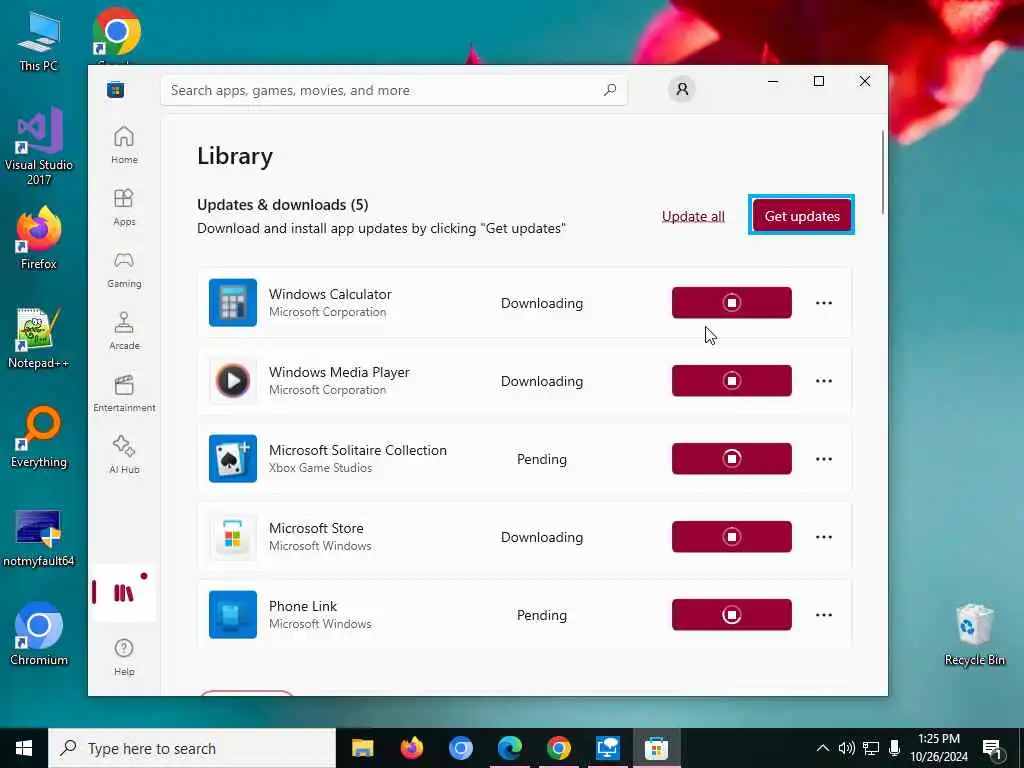The height and width of the screenshot is (768, 1024).
Task: Open more options for Windows Calculator
Action: click(824, 303)
